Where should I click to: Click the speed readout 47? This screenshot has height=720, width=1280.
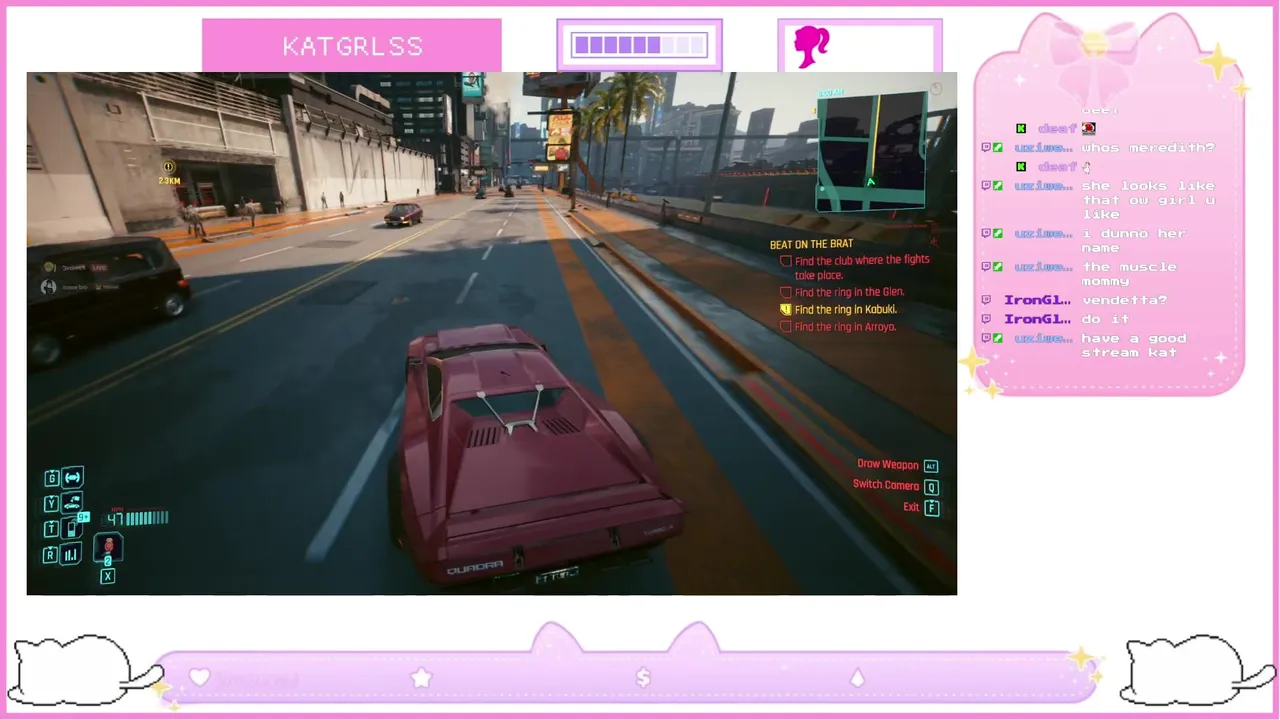pyautogui.click(x=115, y=518)
